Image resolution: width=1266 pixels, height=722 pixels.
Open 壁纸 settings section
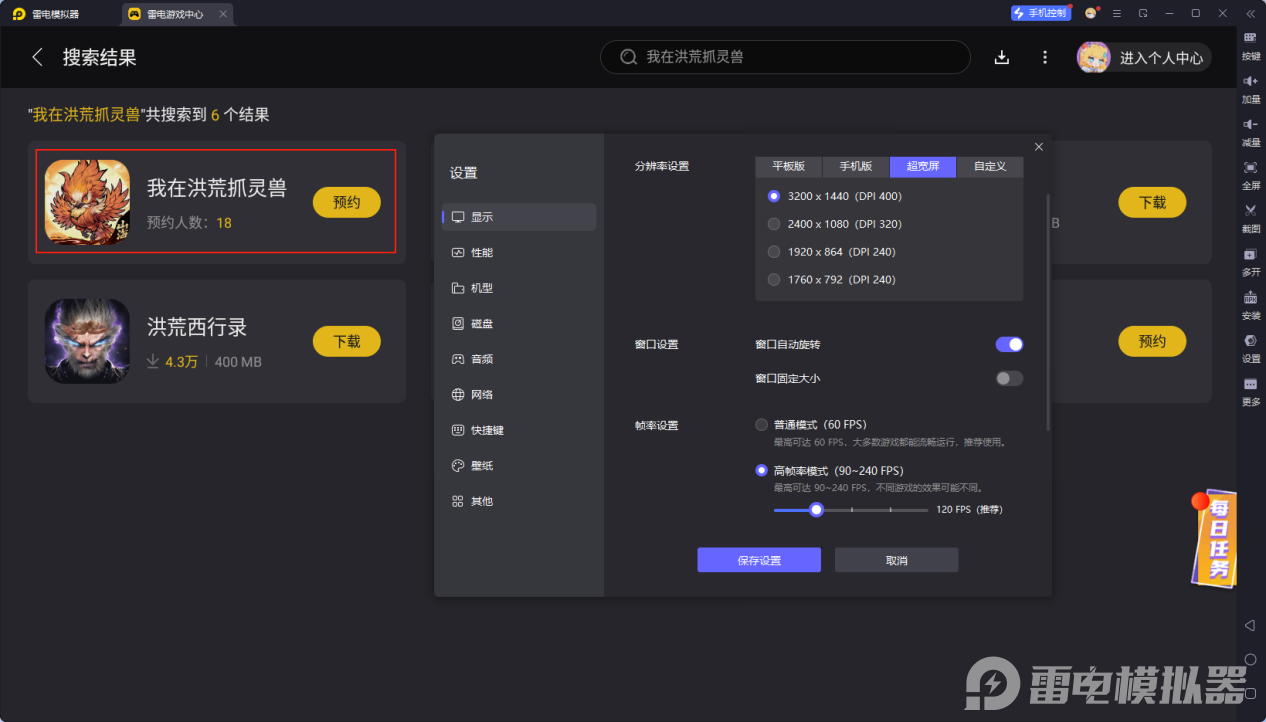(x=519, y=465)
